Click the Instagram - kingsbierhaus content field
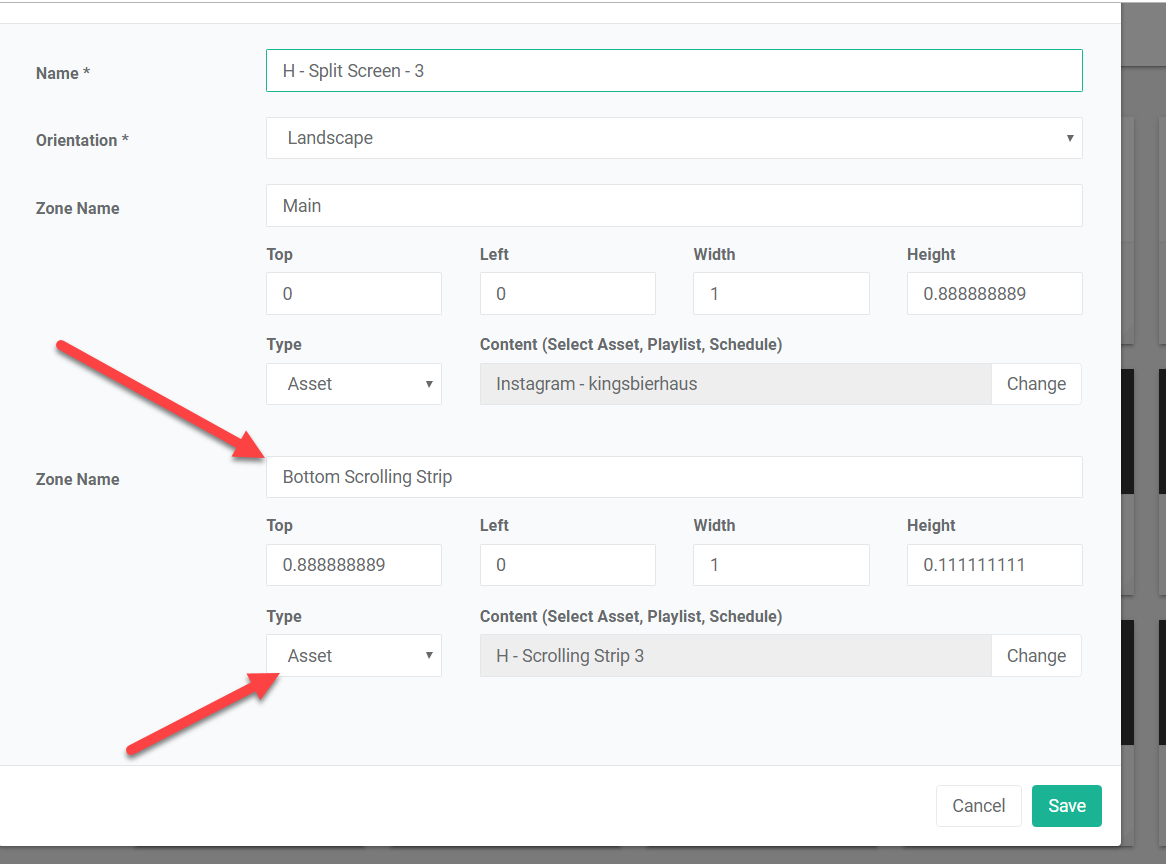This screenshot has height=864, width=1166. pyautogui.click(x=735, y=384)
